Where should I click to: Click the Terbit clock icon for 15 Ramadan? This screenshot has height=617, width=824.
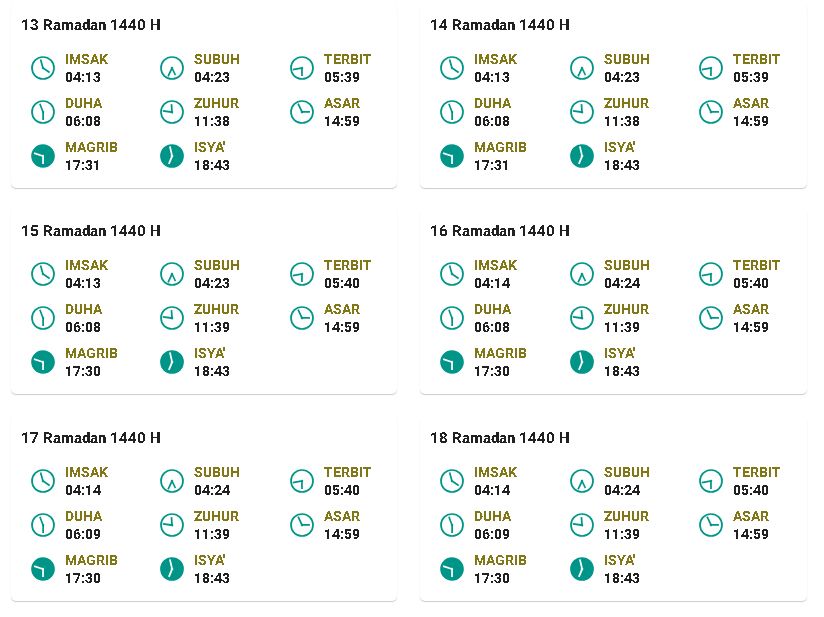[302, 274]
